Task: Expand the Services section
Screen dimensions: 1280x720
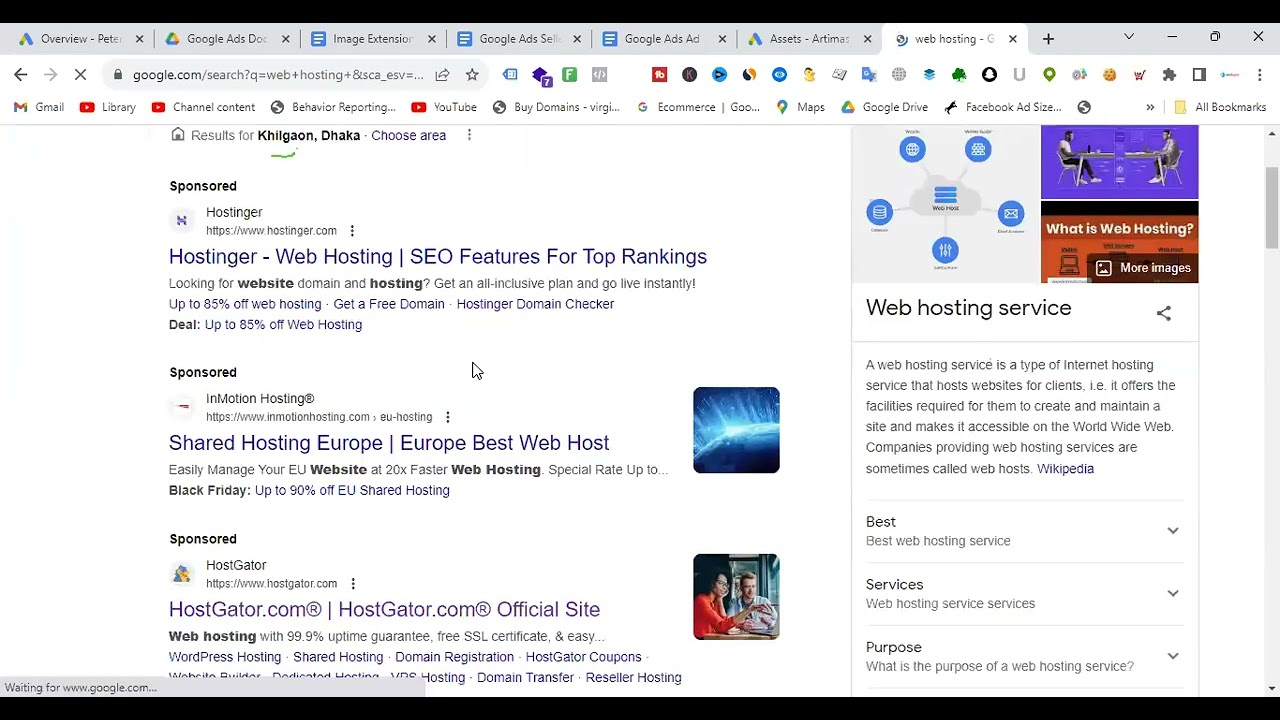Action: click(1024, 594)
